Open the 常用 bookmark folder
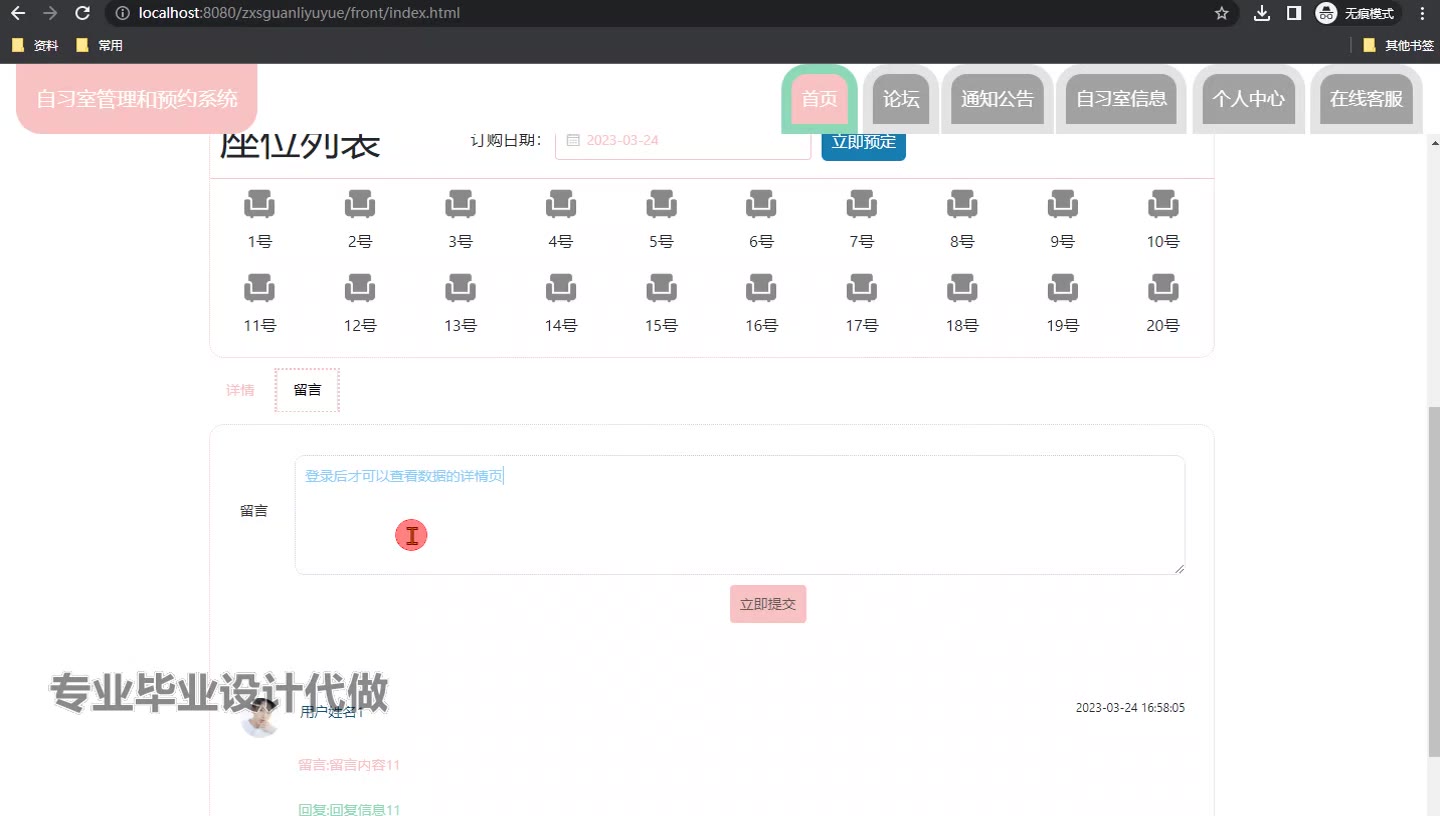 point(99,45)
